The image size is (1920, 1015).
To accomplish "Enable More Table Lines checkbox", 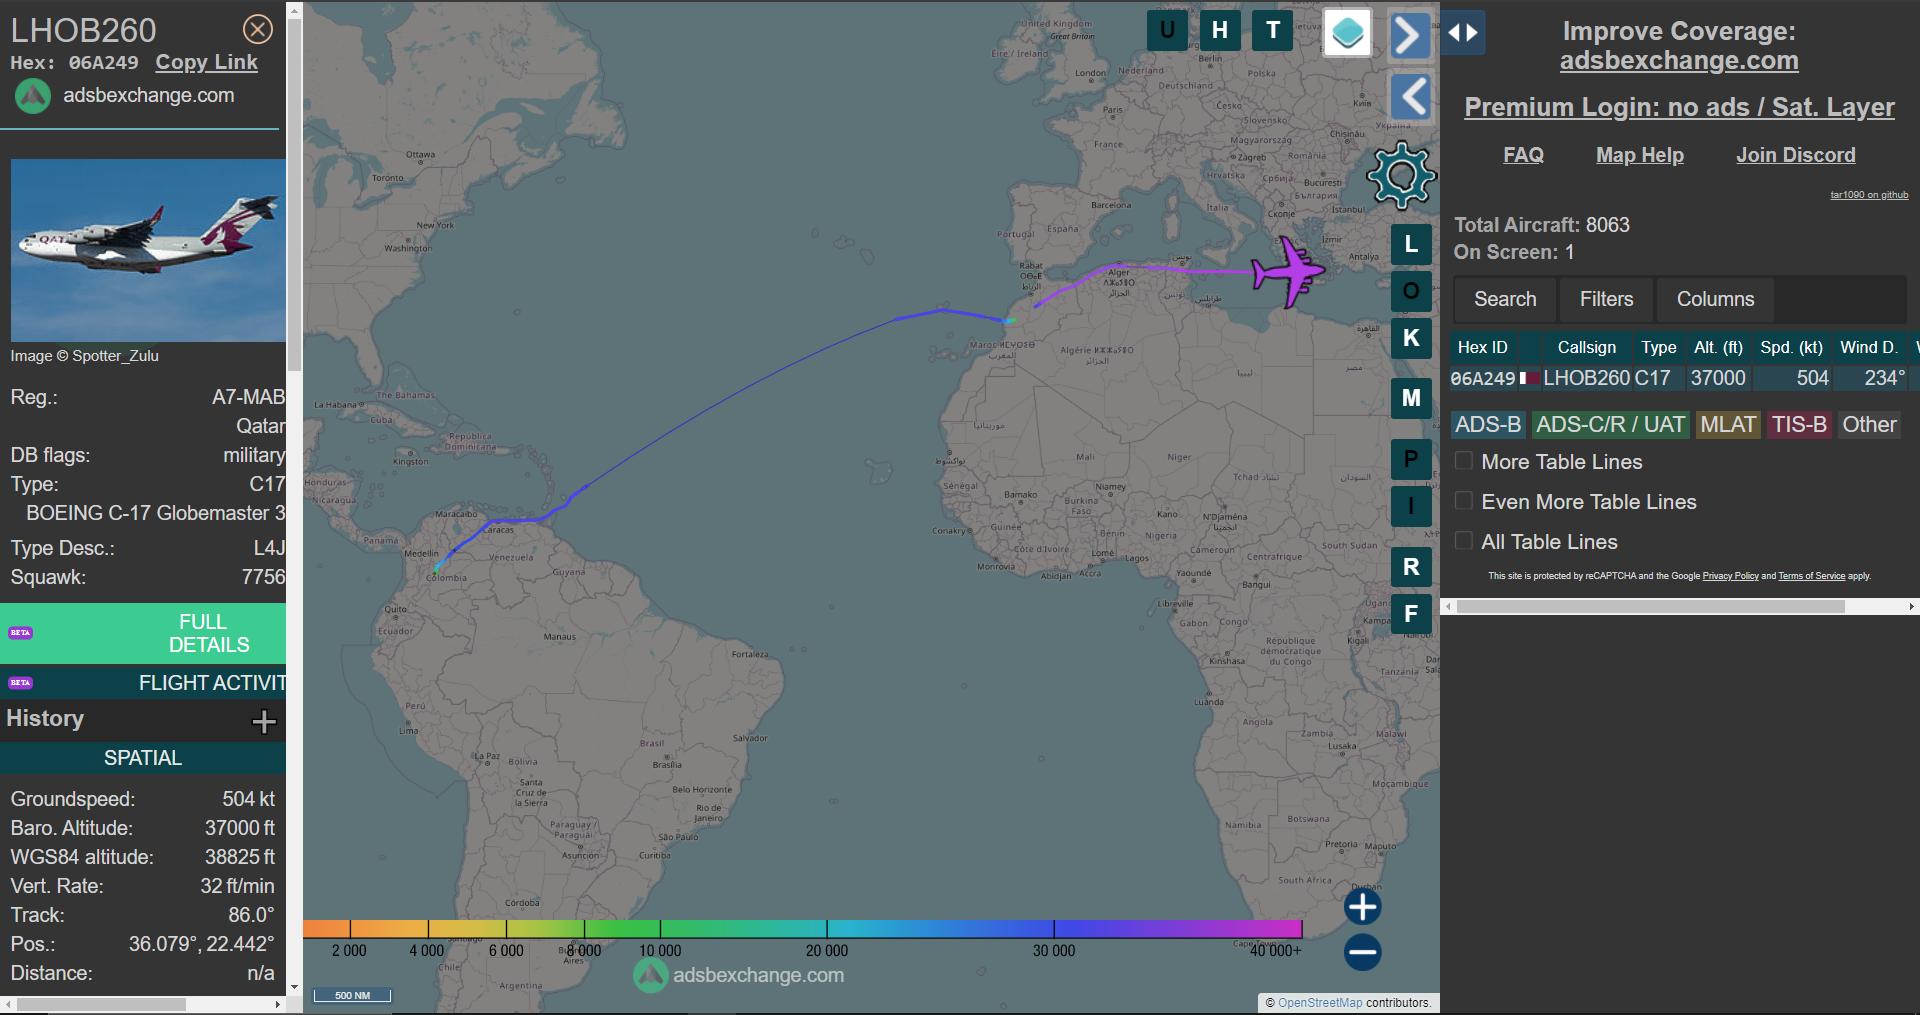I will click(1464, 461).
